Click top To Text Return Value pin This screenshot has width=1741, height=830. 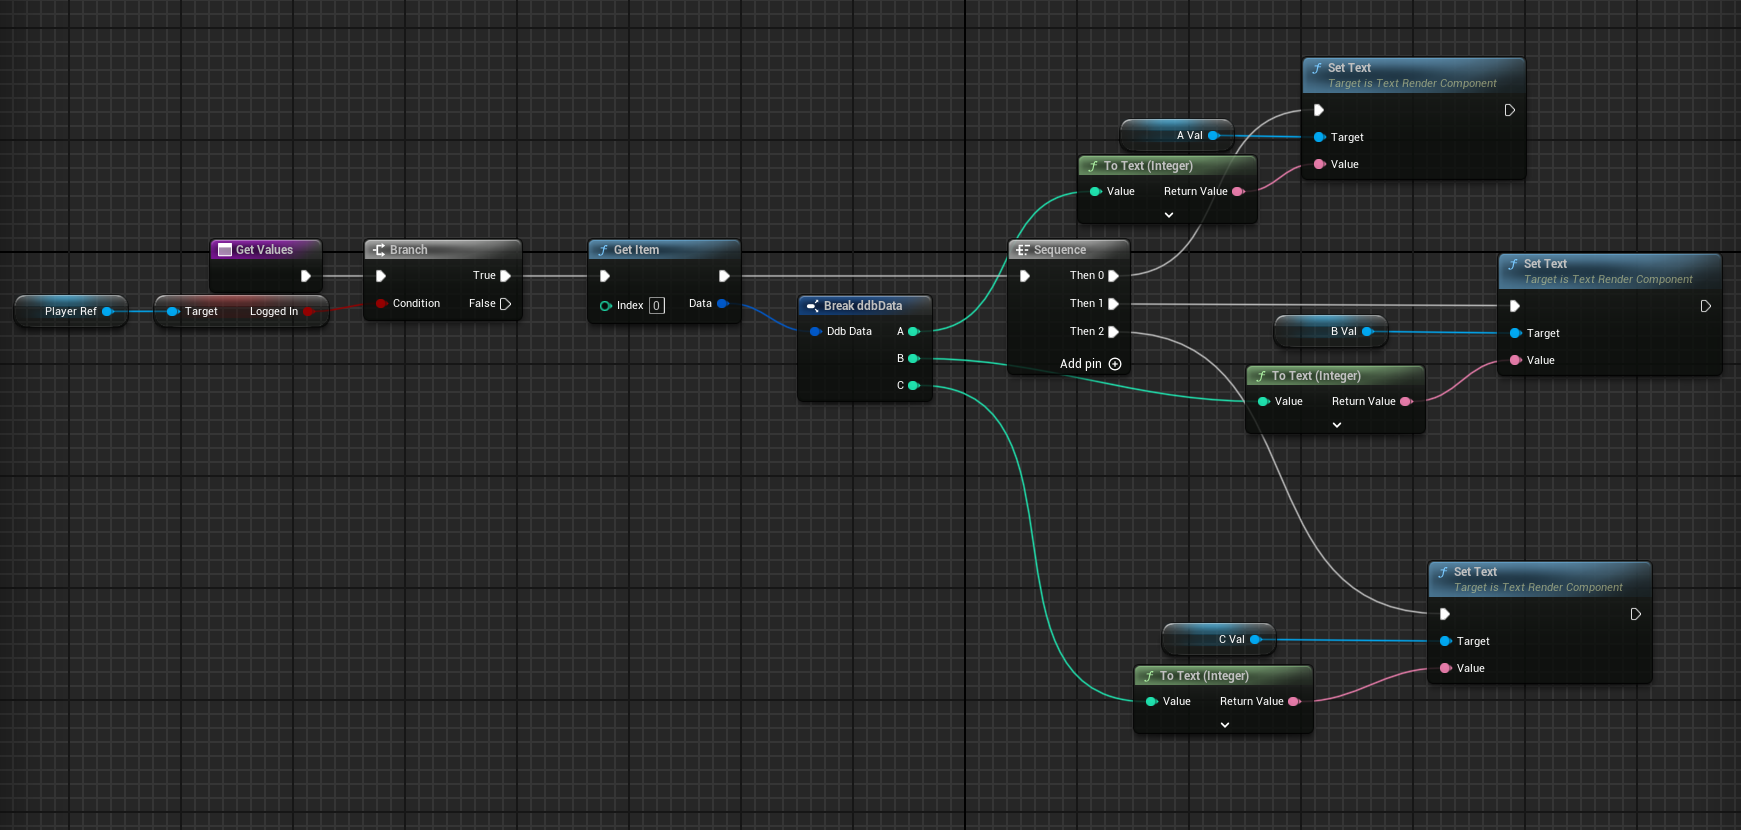[1237, 192]
